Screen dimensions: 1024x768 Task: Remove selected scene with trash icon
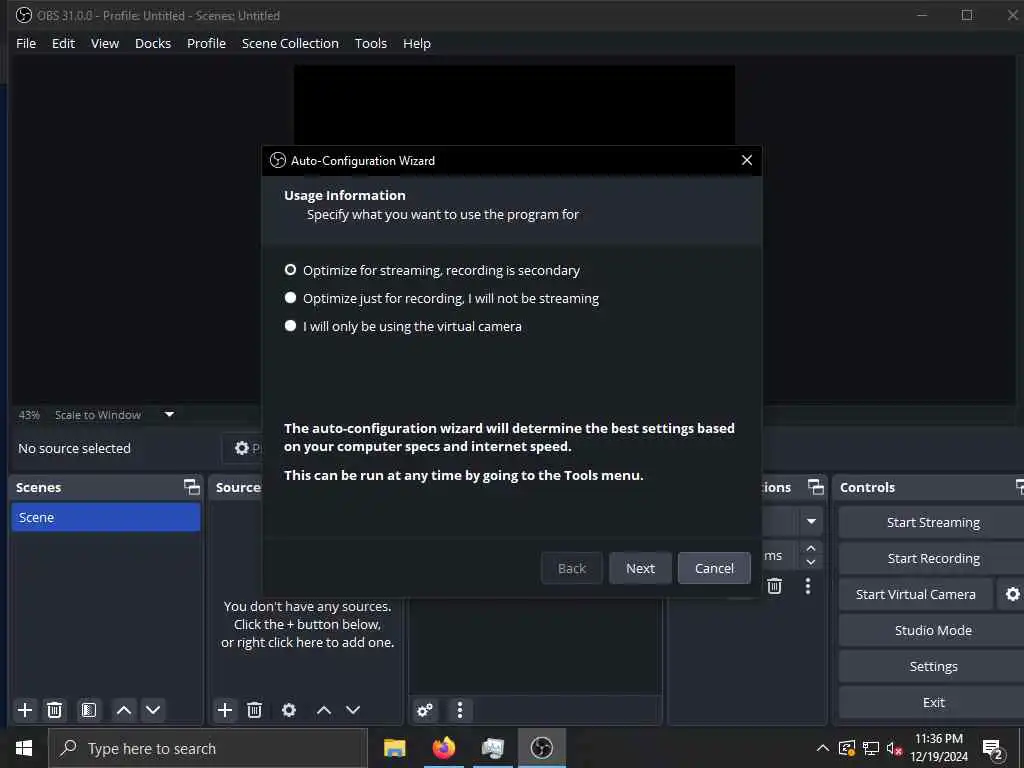55,710
